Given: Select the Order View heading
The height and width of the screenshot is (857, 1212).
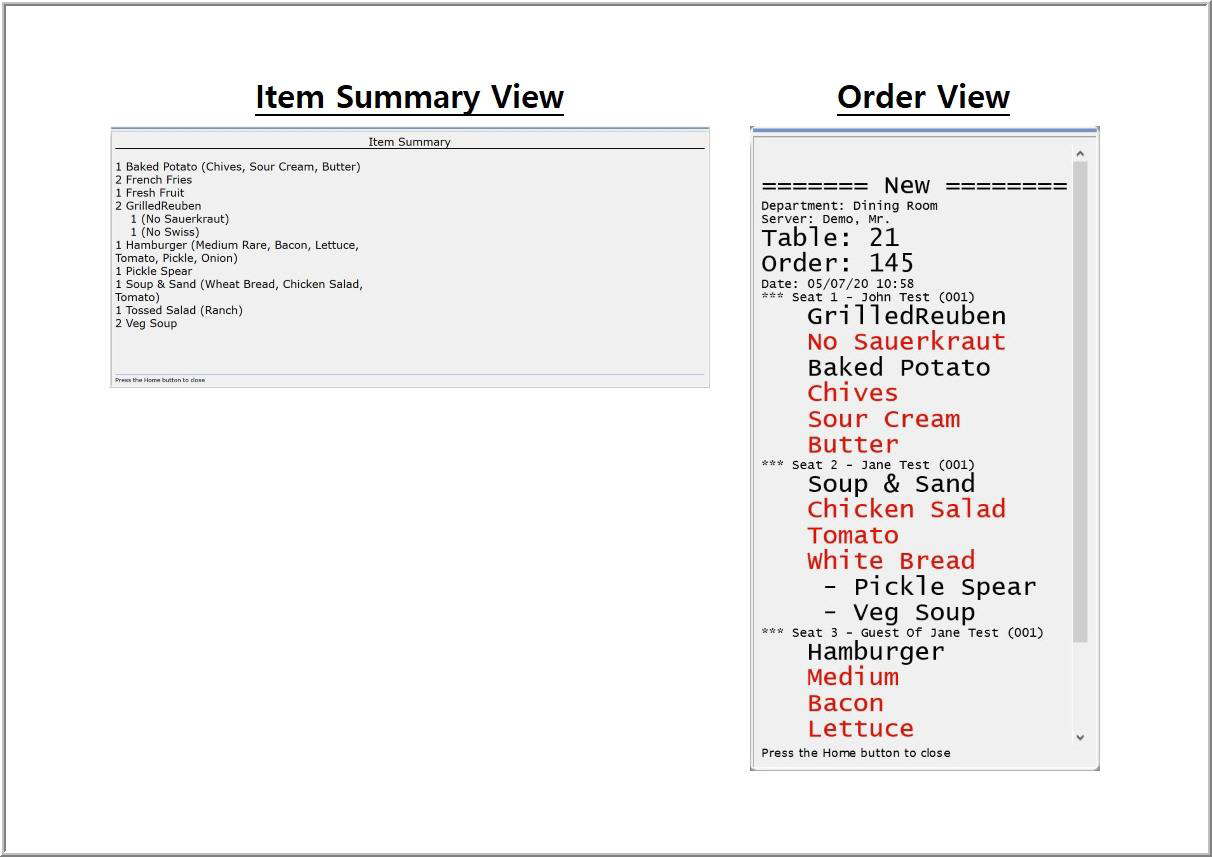Looking at the screenshot, I should click(923, 97).
